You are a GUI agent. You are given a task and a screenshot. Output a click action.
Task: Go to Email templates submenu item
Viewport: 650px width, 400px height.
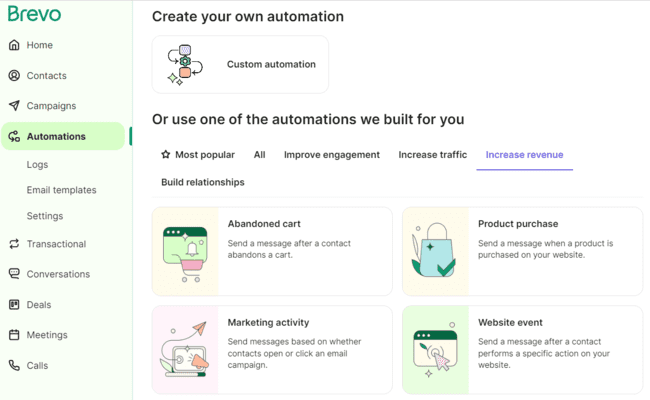62,190
